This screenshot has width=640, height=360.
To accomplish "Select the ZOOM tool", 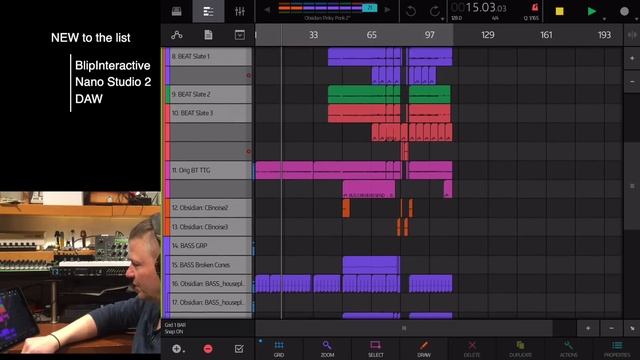I will 327,349.
